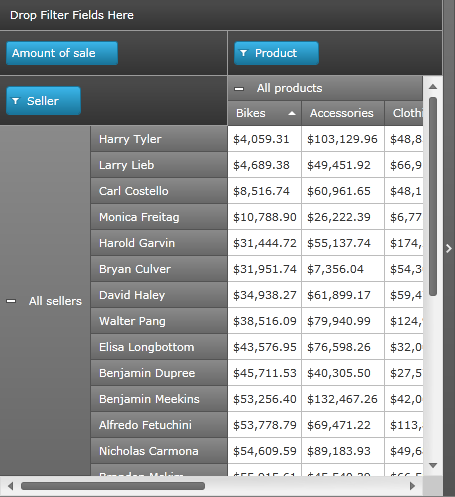Click the Product field button
The height and width of the screenshot is (497, 455).
276,53
